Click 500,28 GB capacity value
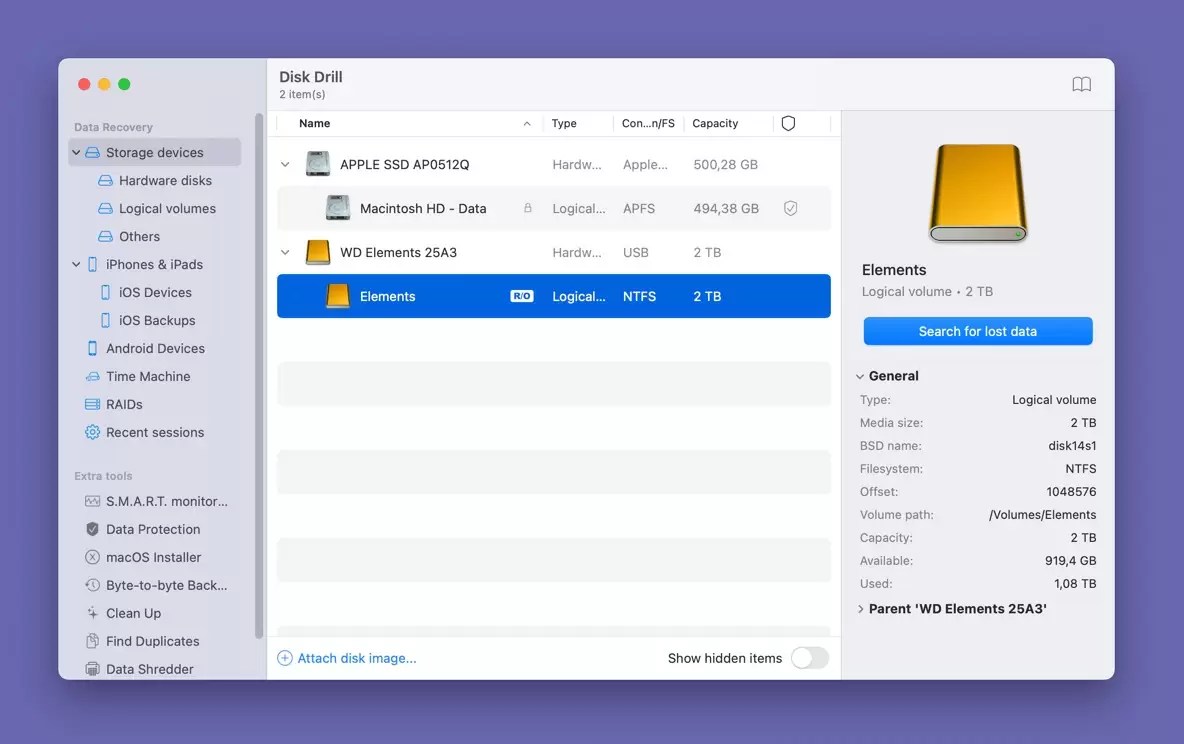The image size is (1184, 744). (x=725, y=165)
